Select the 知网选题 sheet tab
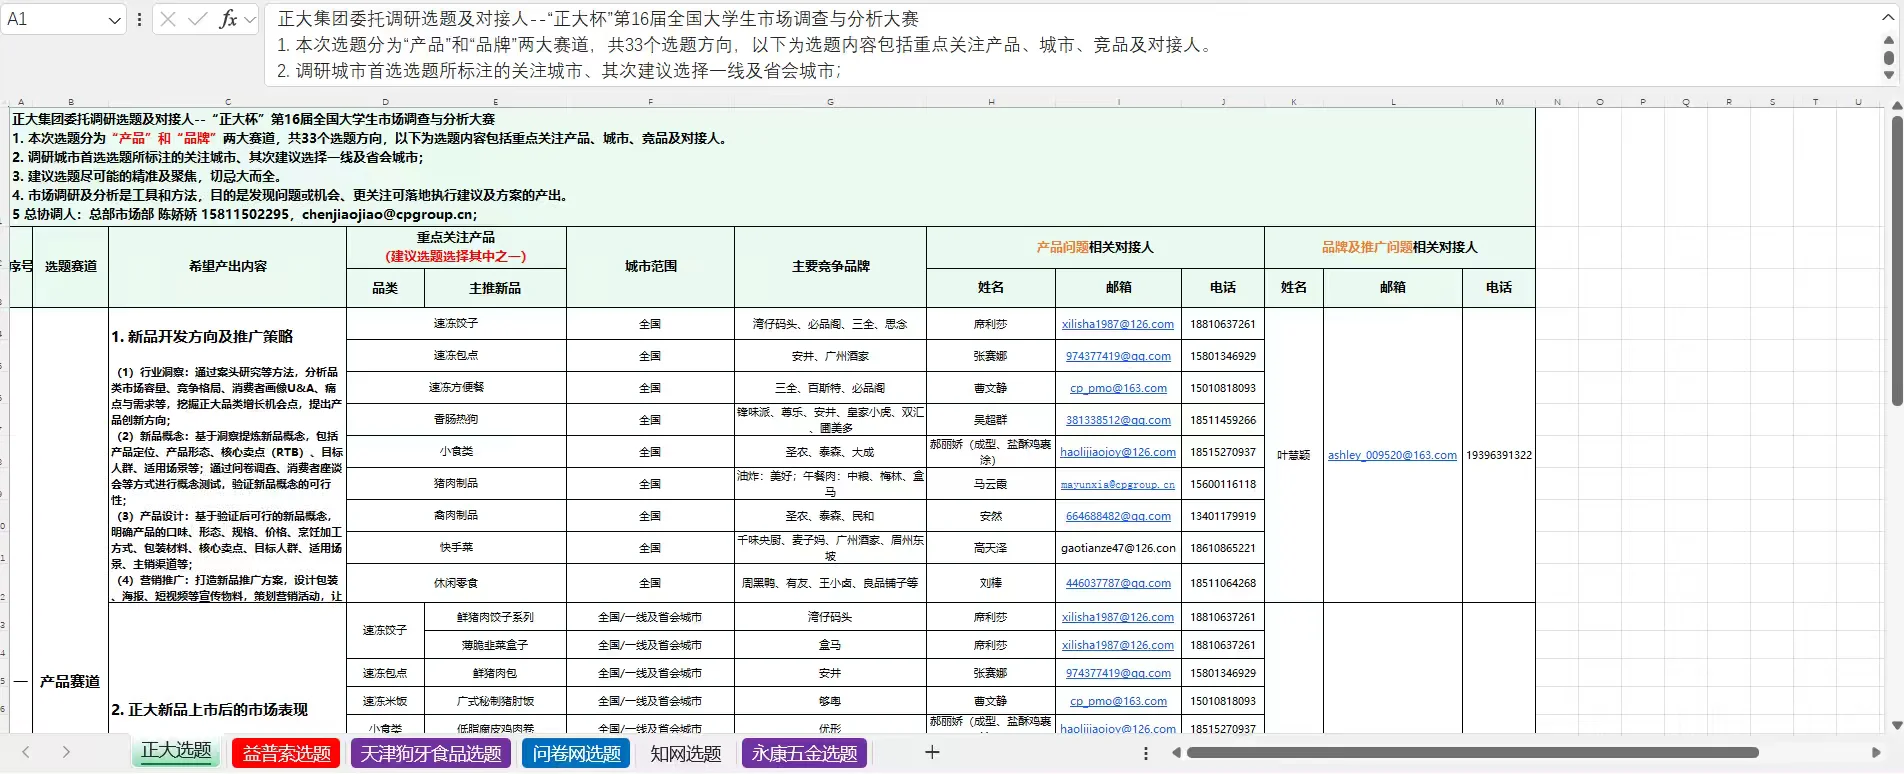This screenshot has height=774, width=1904. 686,753
